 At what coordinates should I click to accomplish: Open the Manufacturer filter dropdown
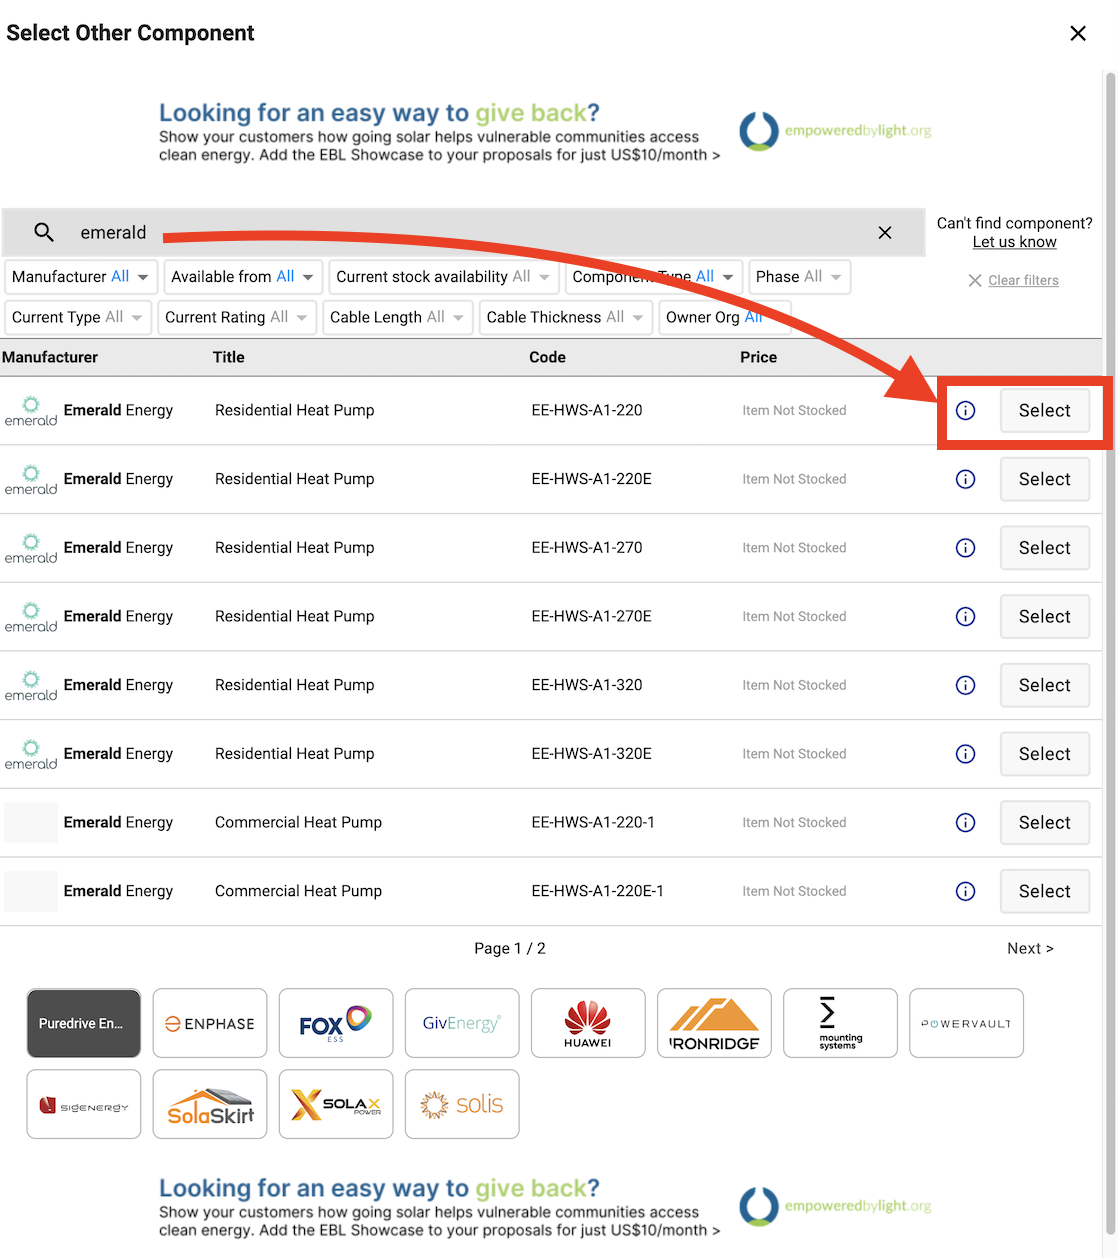tap(80, 277)
